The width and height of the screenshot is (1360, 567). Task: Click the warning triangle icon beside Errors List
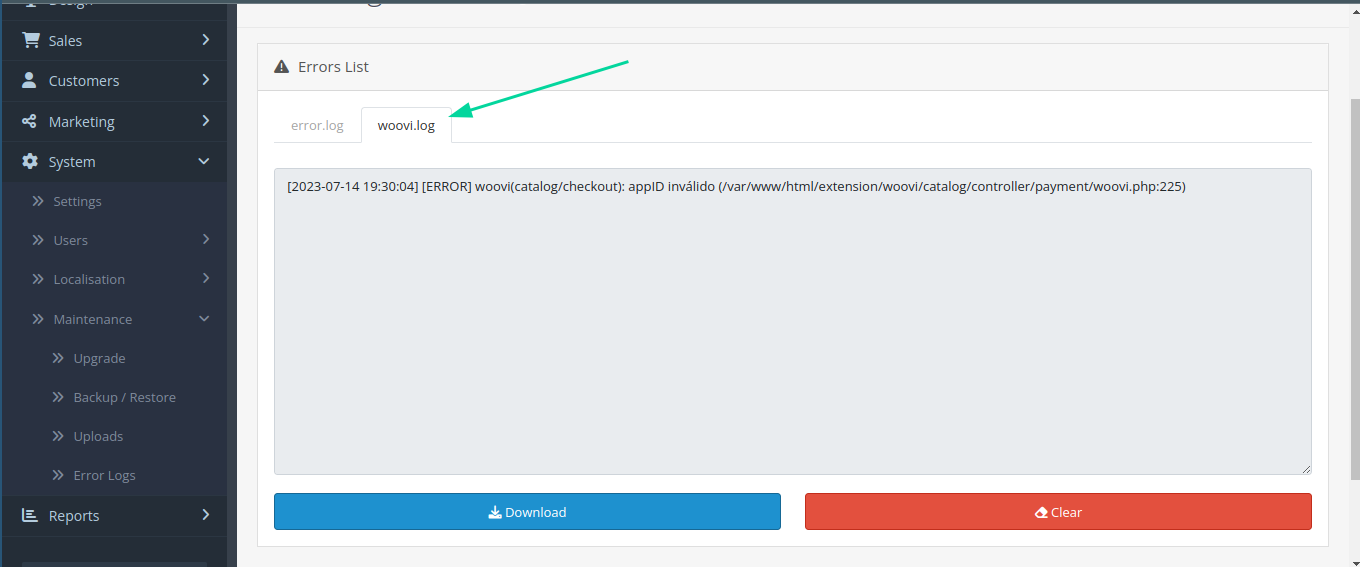pos(281,67)
